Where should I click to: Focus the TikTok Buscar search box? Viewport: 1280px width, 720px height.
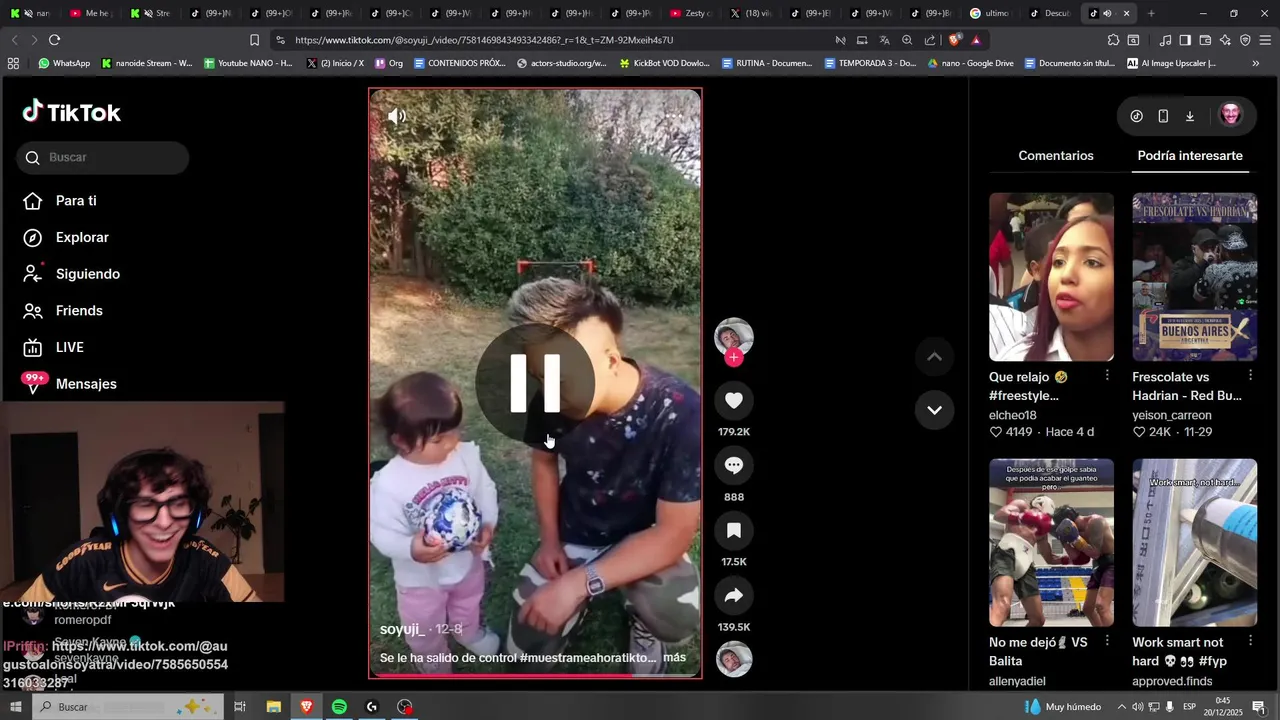tap(102, 157)
